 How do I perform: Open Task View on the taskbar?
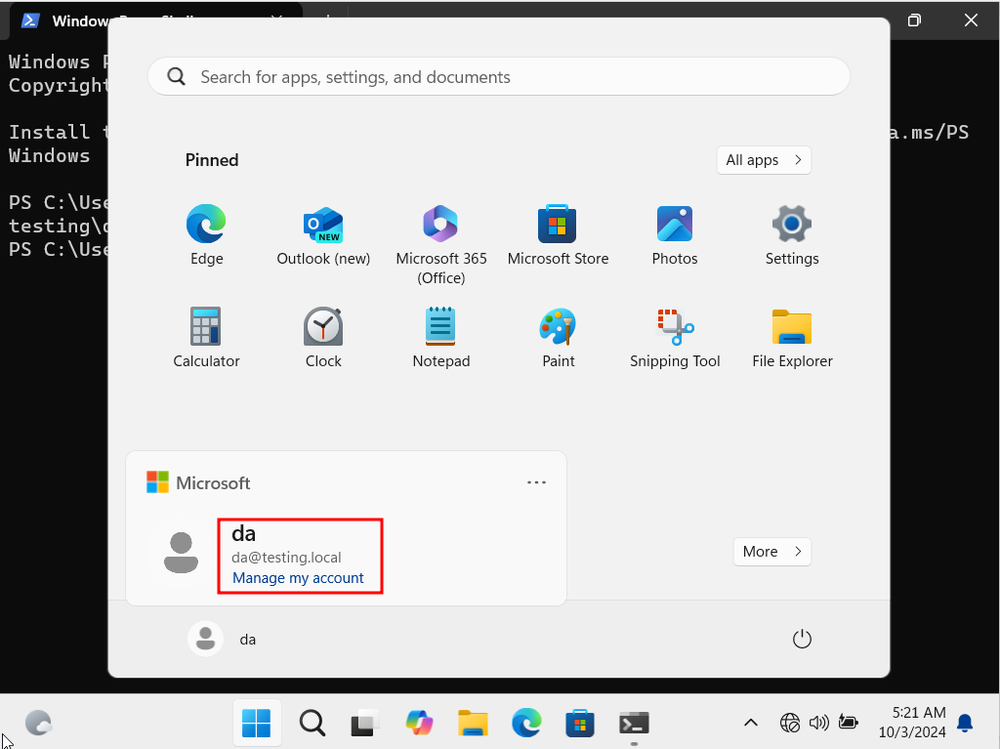[365, 723]
